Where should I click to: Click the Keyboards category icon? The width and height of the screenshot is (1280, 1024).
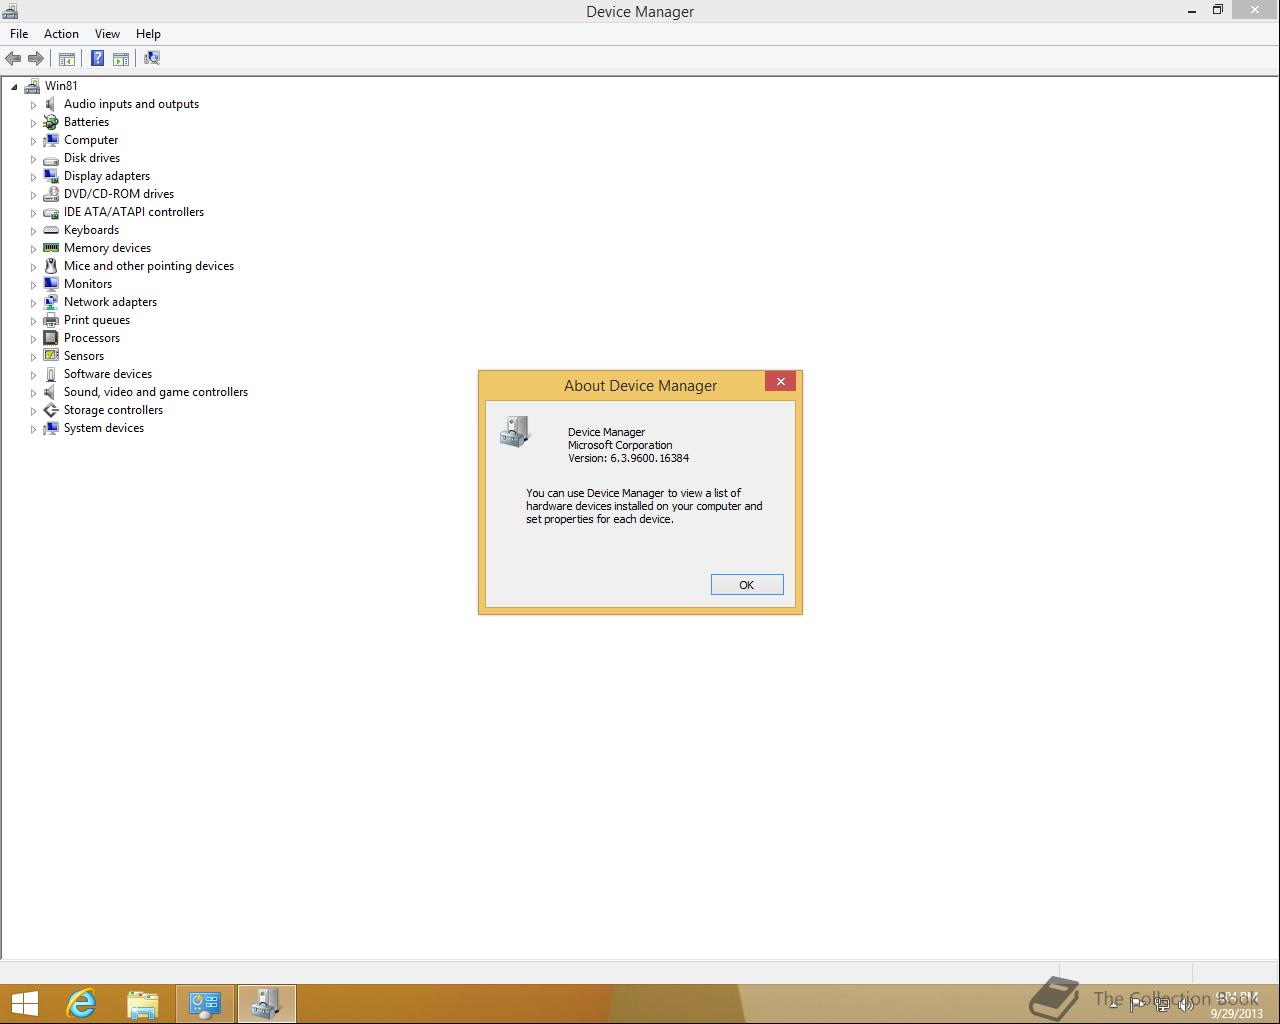[x=51, y=230]
